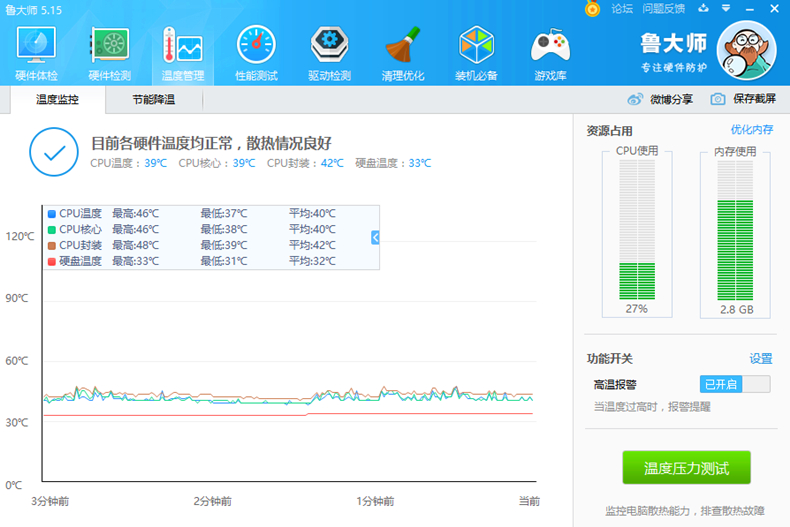Click the 优化内存 optimize memory link
The image size is (790, 527).
pos(751,130)
